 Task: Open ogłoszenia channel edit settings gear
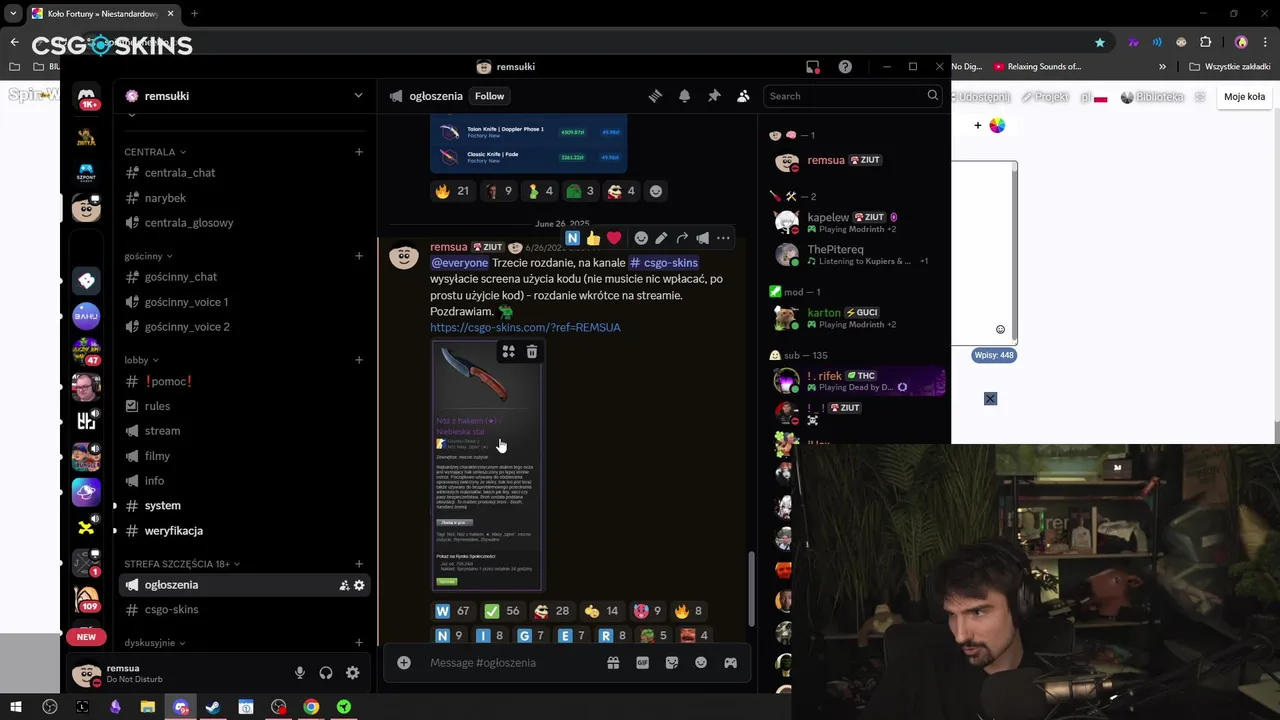point(359,585)
